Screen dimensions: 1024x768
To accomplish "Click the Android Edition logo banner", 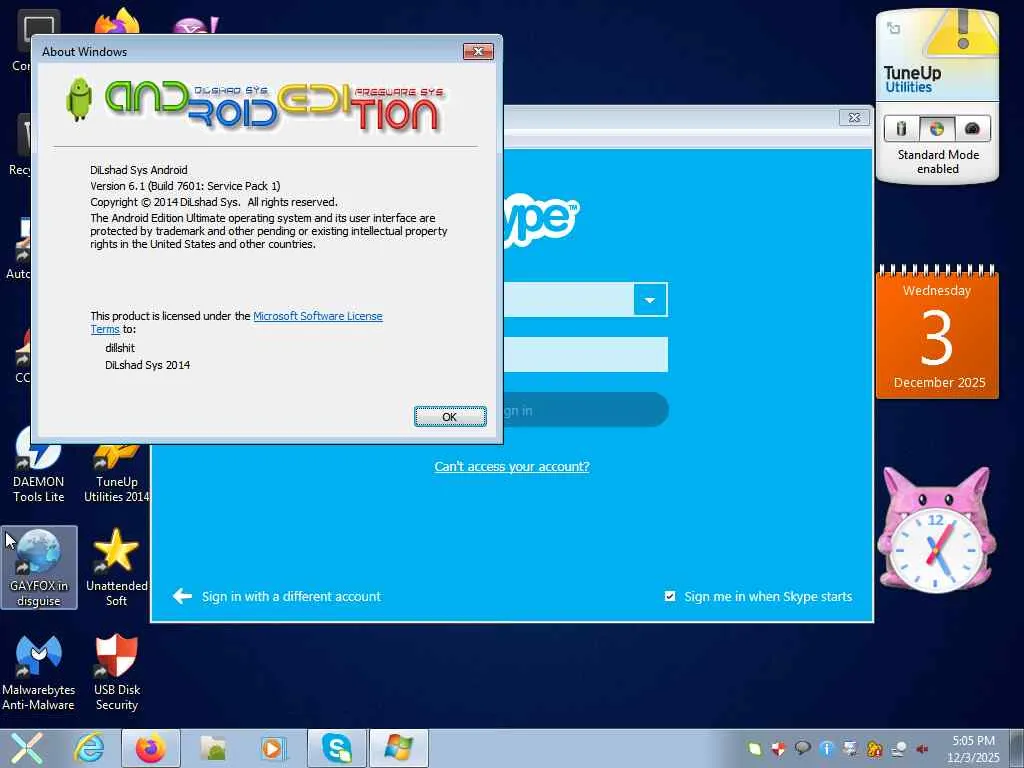I will tap(256, 104).
